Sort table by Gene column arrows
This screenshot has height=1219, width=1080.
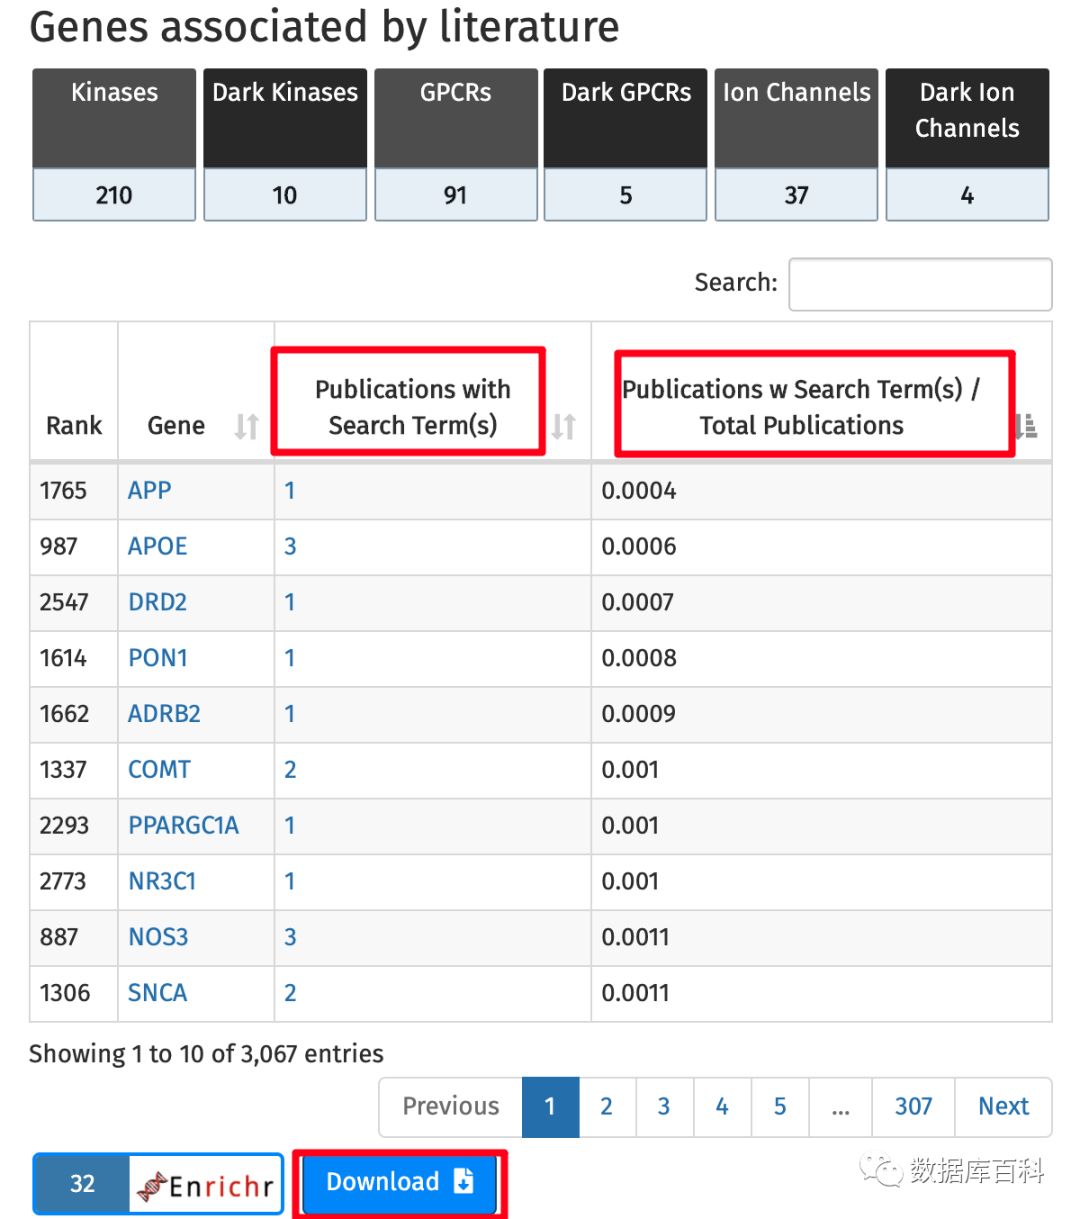pos(246,427)
